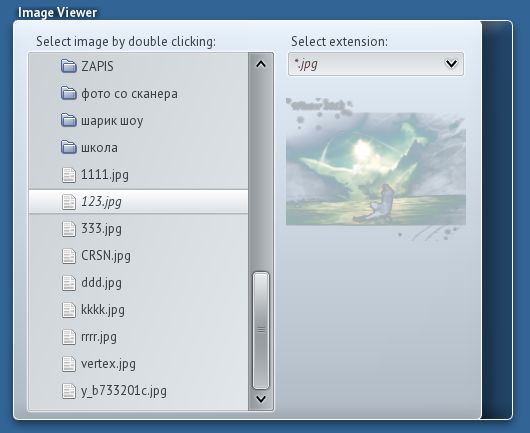Viewport: 530px width, 433px height.
Task: Click the file icon next to 1111.jpg
Action: tap(69, 175)
